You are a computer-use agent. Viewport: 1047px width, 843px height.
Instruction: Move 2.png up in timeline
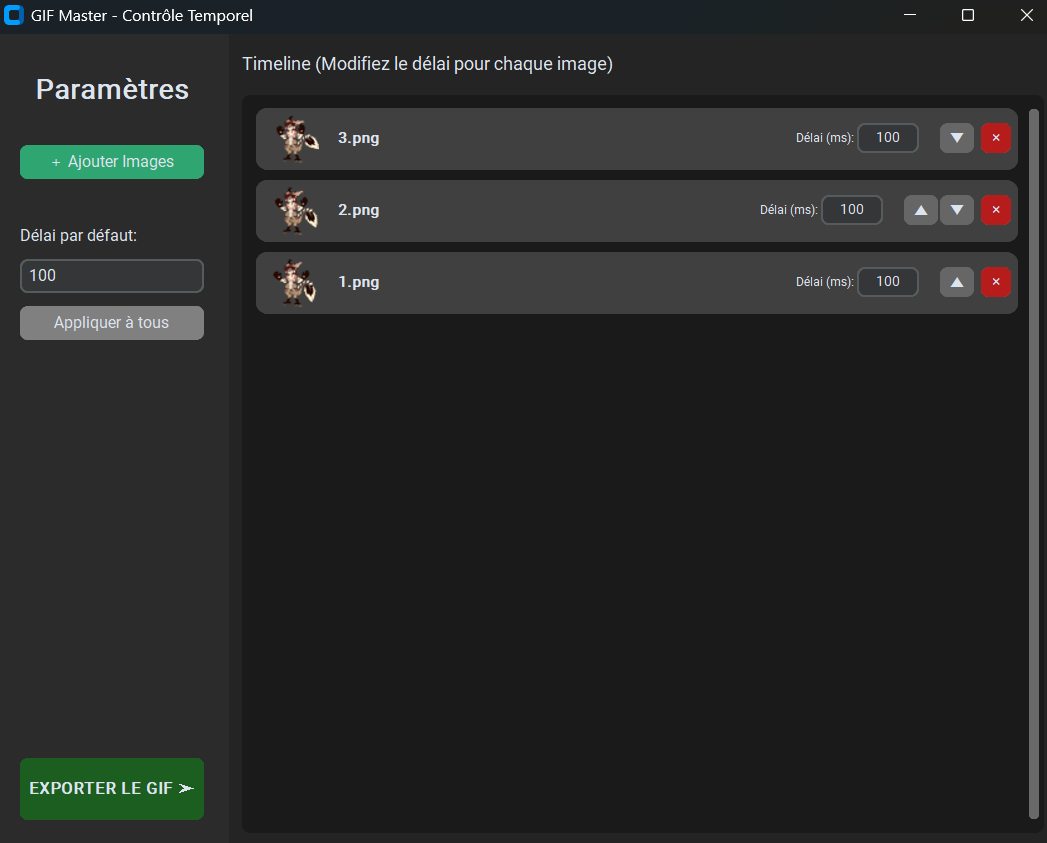[x=921, y=210]
